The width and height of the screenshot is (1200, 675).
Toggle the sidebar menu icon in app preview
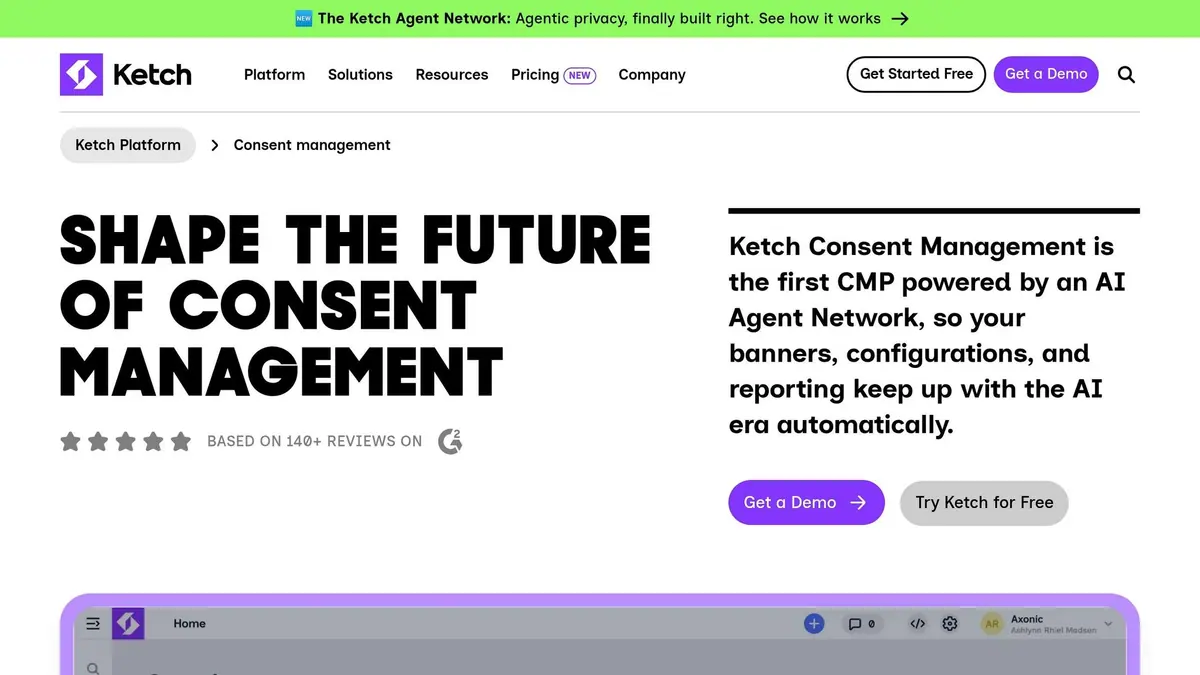click(93, 624)
